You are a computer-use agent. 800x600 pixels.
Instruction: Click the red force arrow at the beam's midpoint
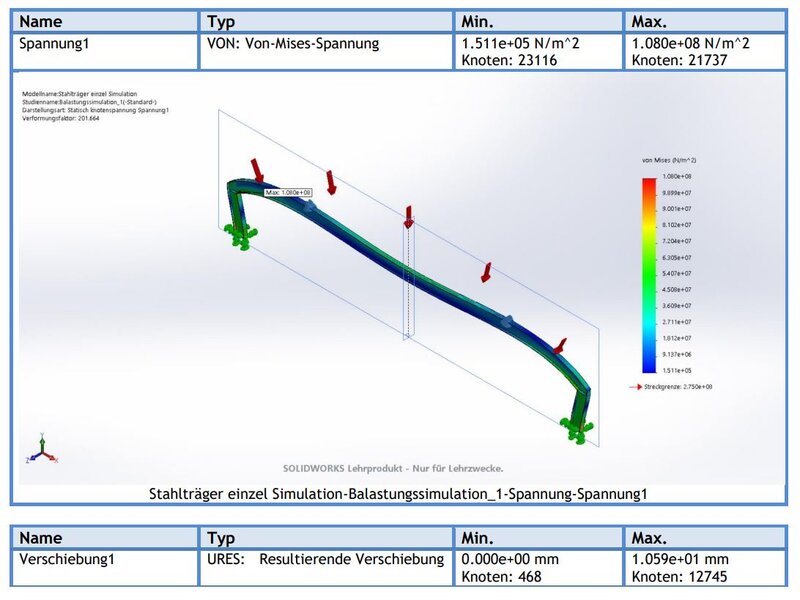point(408,217)
